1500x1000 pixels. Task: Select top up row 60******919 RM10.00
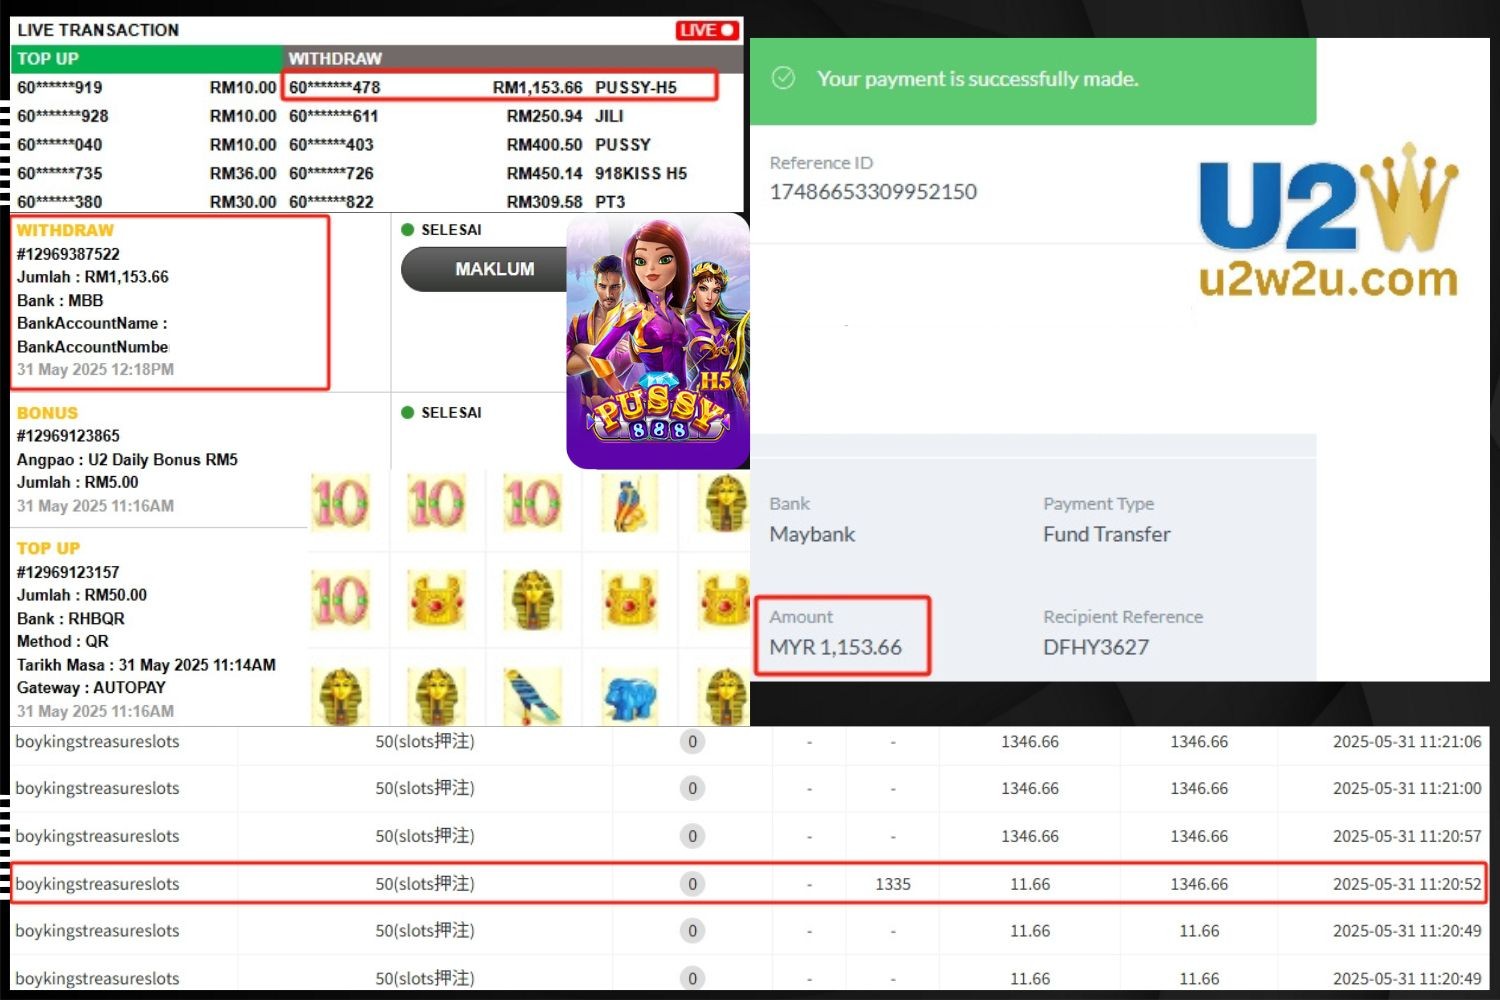146,88
